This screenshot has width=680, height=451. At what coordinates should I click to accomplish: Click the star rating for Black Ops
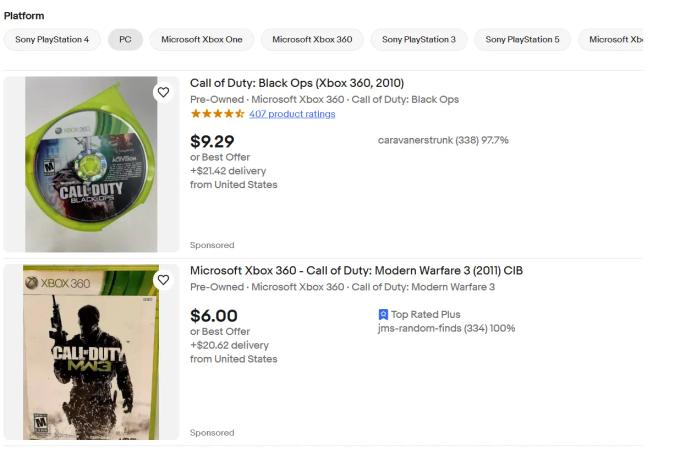tap(217, 114)
